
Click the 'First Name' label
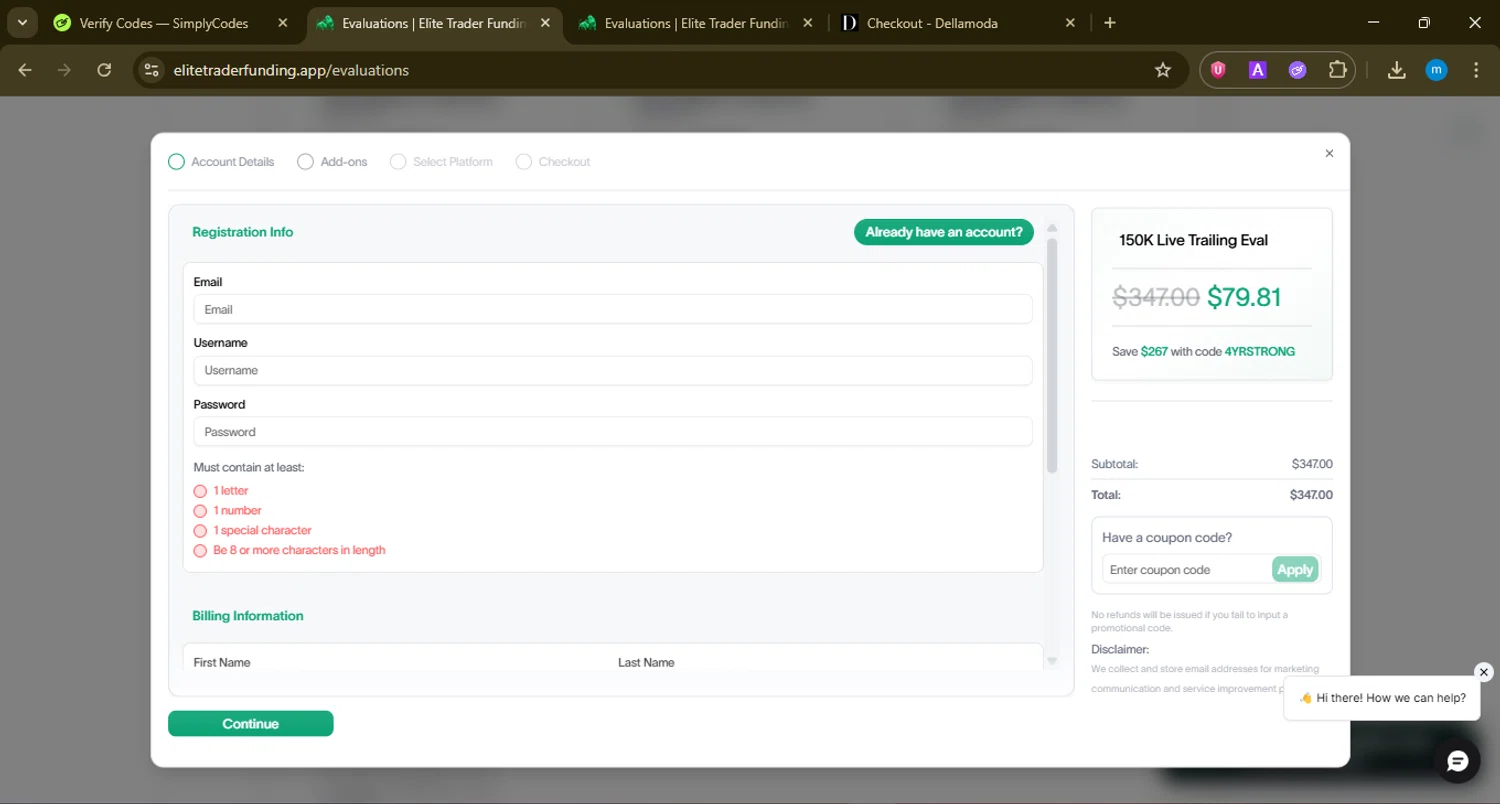[222, 662]
